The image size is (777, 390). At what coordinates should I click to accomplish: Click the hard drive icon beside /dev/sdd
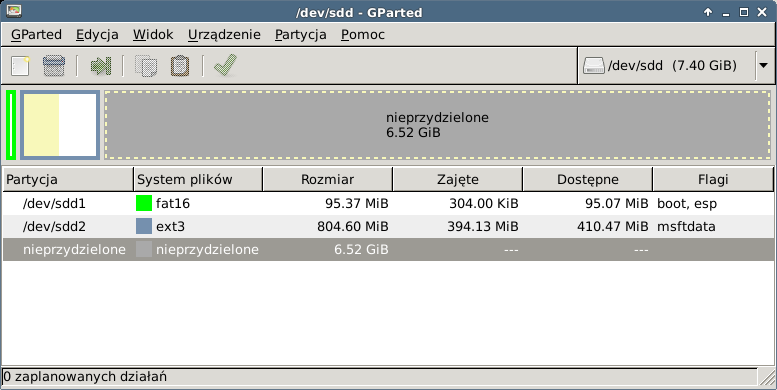tap(594, 65)
